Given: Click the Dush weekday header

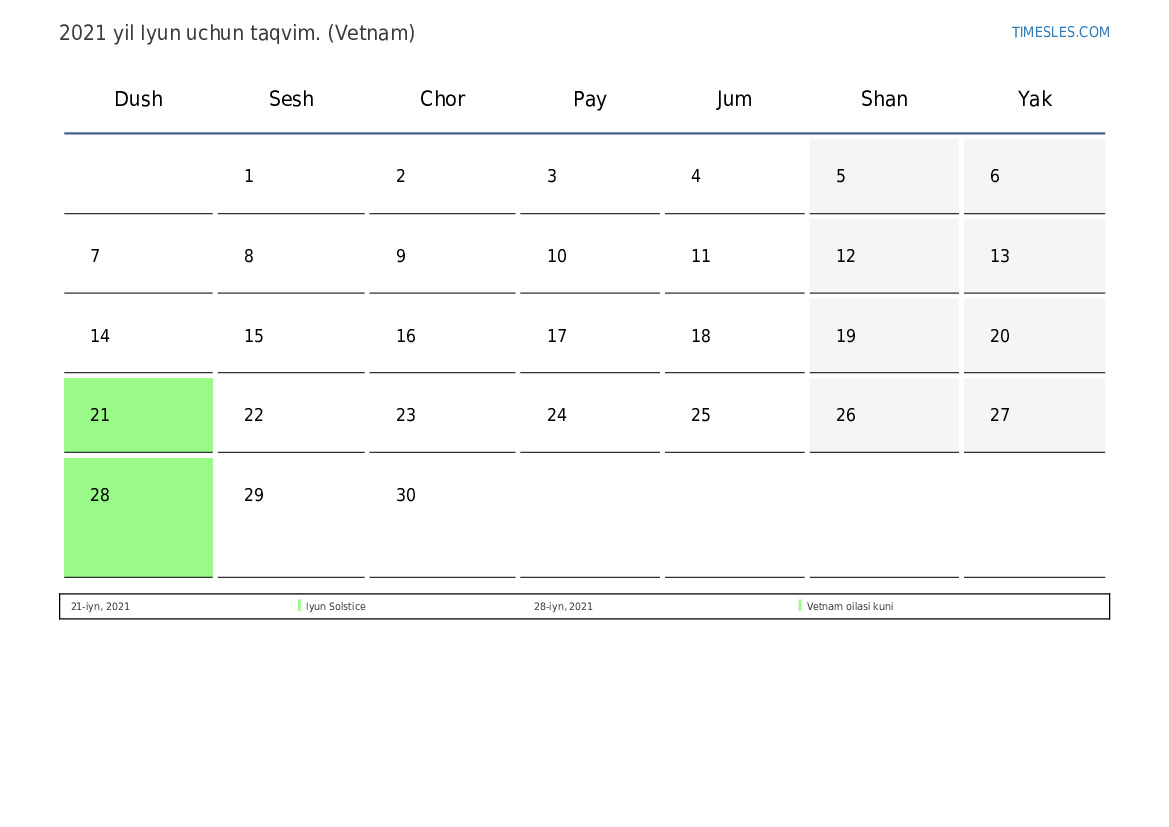Looking at the screenshot, I should tap(139, 99).
